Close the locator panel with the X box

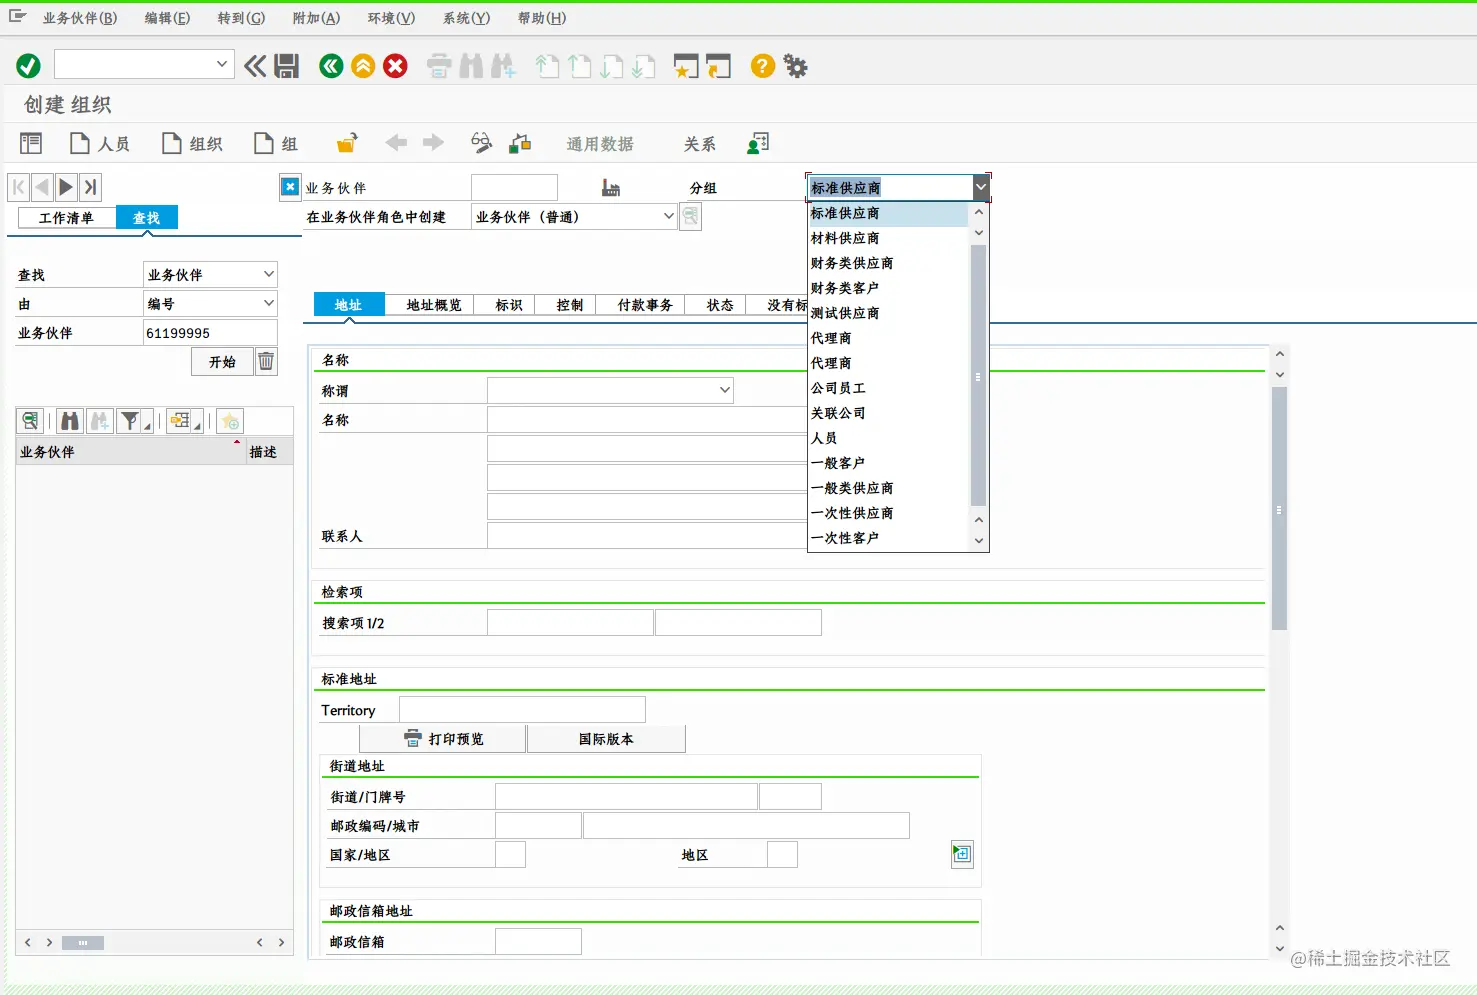pyautogui.click(x=290, y=187)
